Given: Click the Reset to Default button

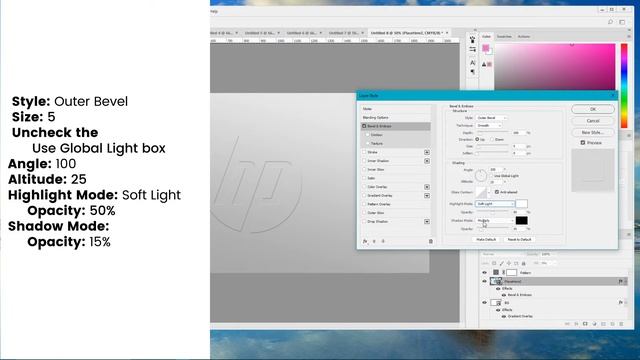Looking at the screenshot, I should click(519, 239).
